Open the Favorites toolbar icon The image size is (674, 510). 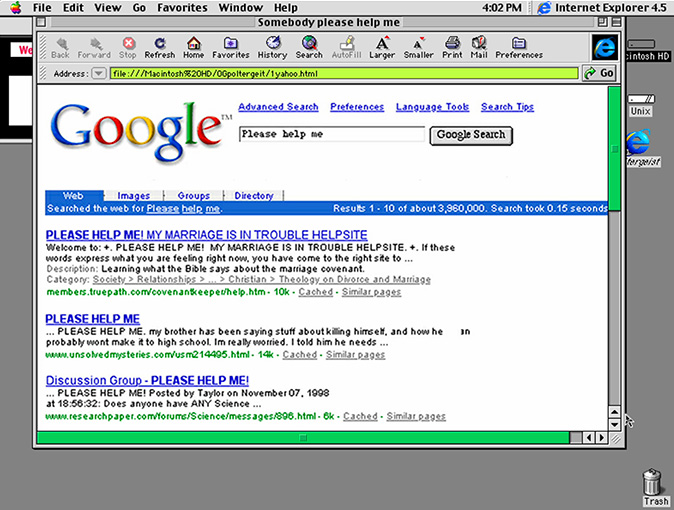[231, 46]
